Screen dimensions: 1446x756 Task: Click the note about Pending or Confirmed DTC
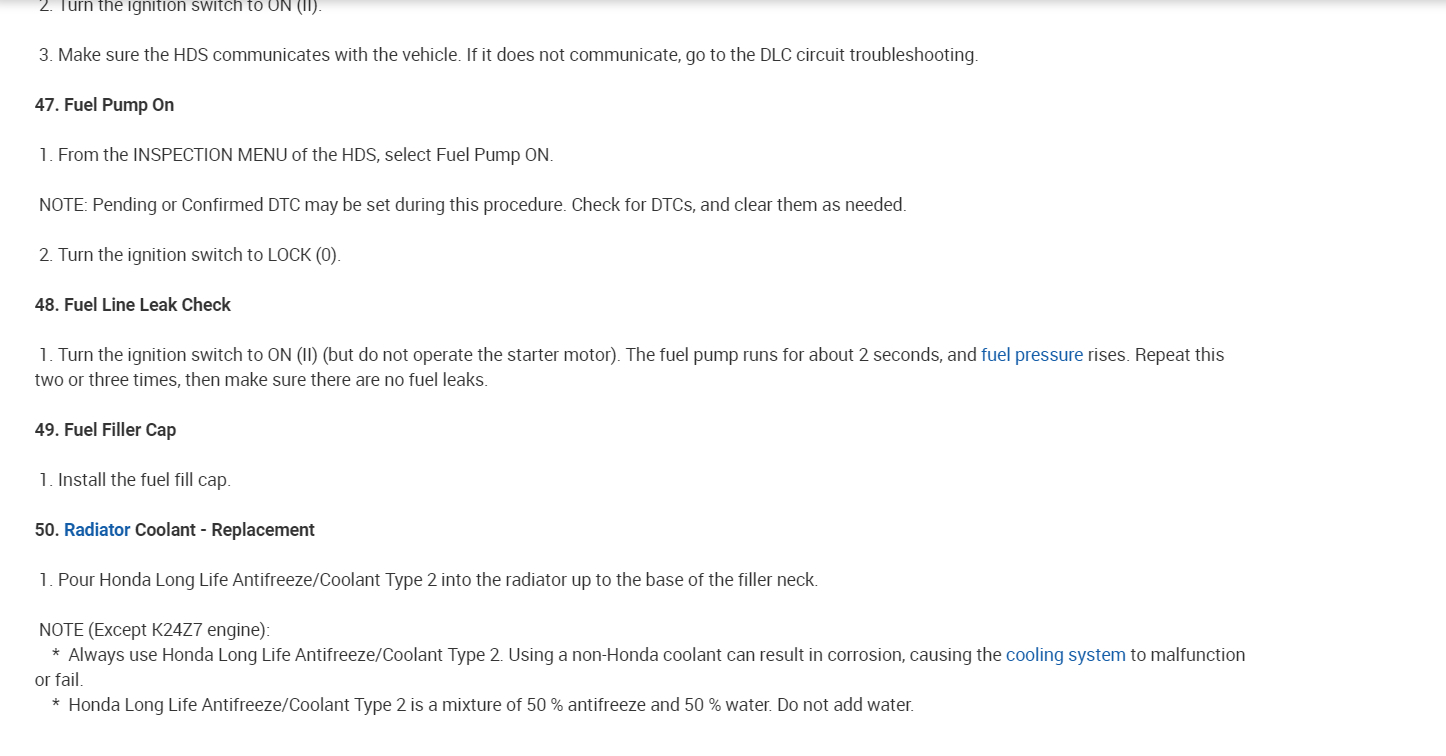[472, 205]
